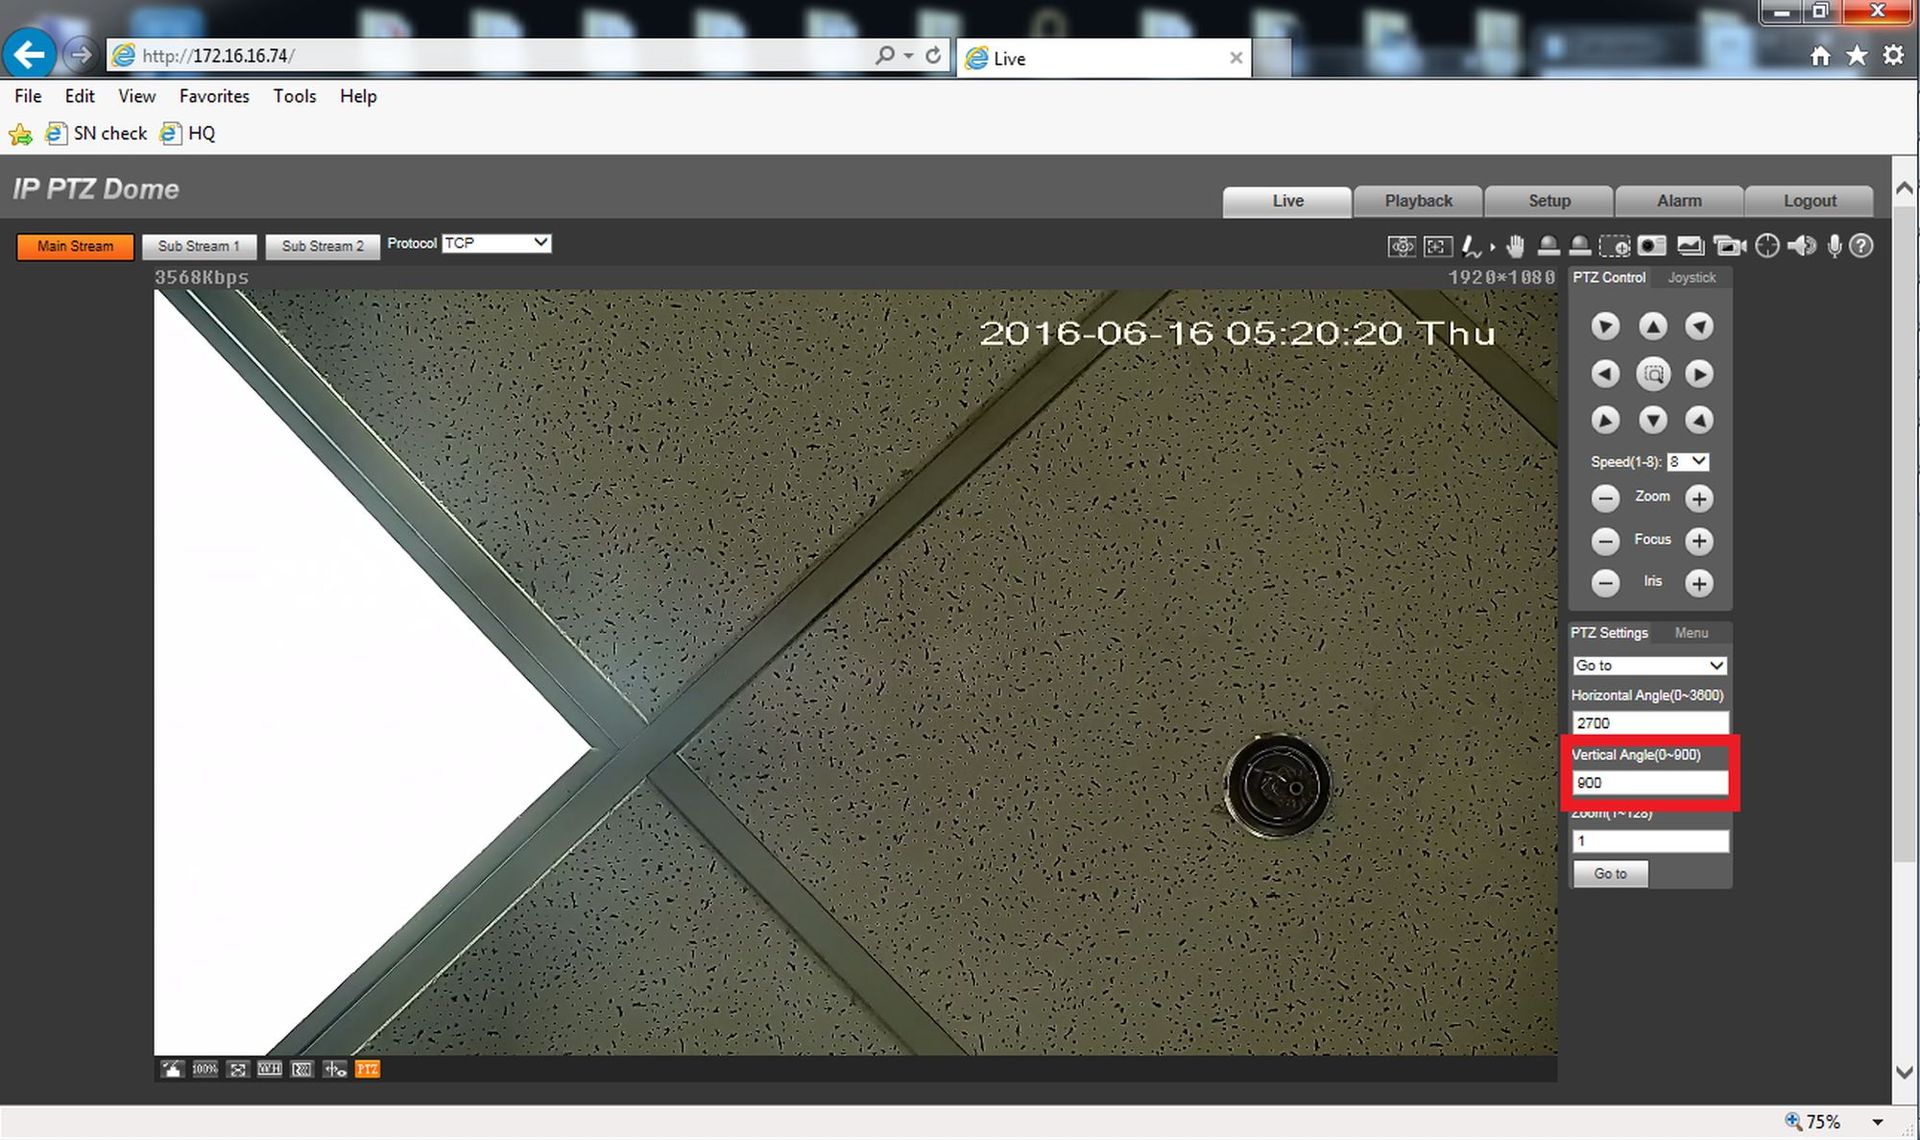Click the Horizontal Angle input field
This screenshot has width=1920, height=1140.
1649,723
